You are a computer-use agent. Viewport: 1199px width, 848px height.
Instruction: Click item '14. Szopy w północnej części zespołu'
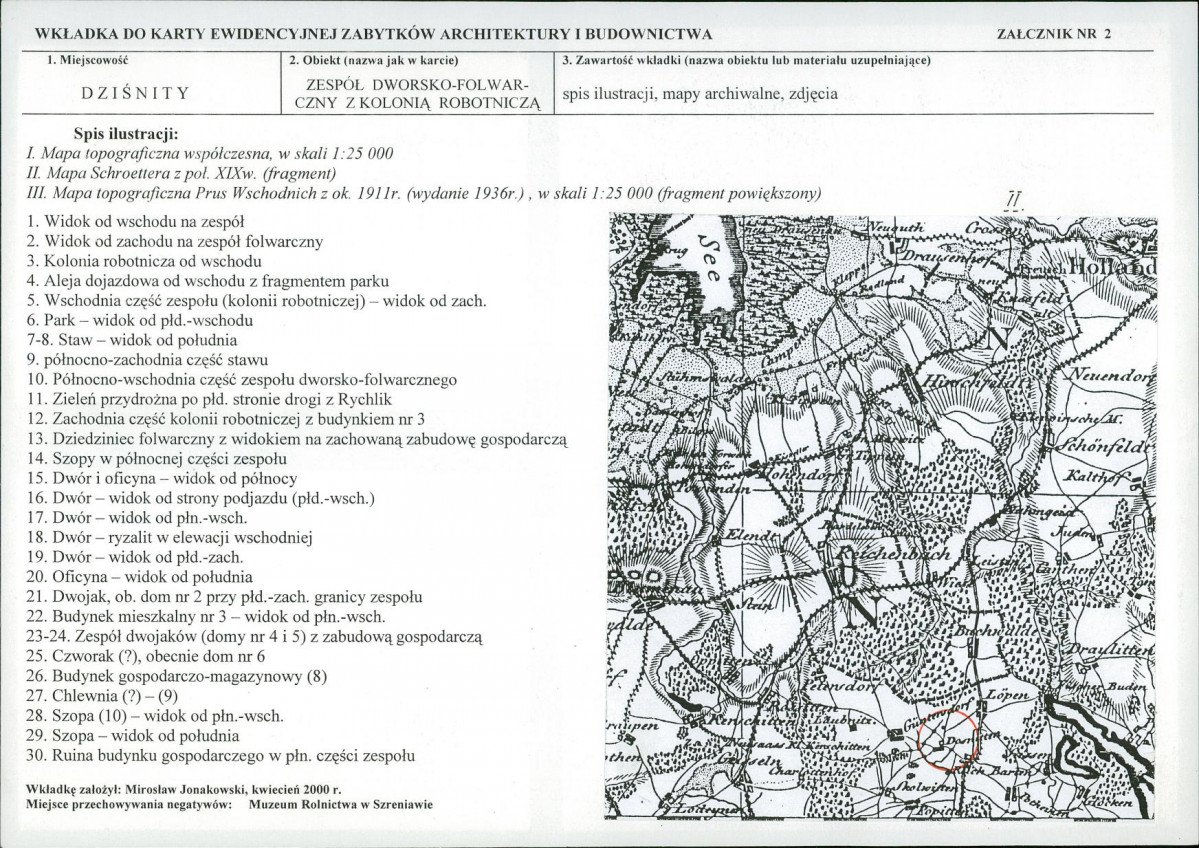tap(157, 459)
